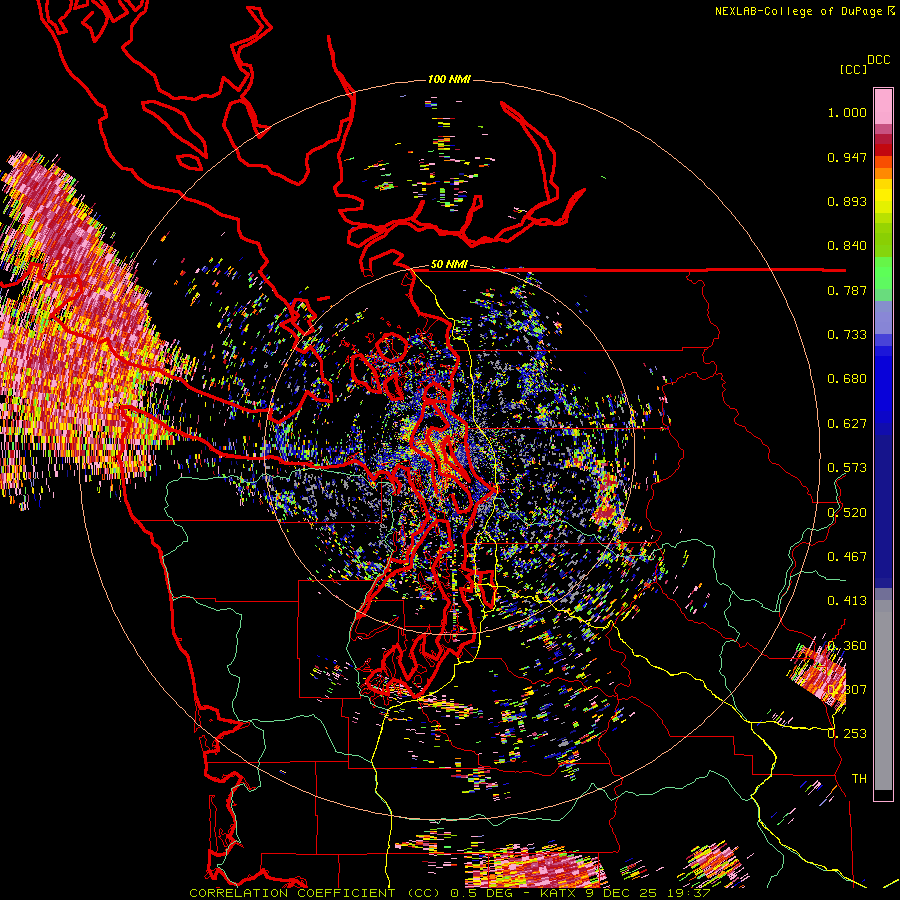Pick the light pink swatch beside 1.000

pos(883,107)
